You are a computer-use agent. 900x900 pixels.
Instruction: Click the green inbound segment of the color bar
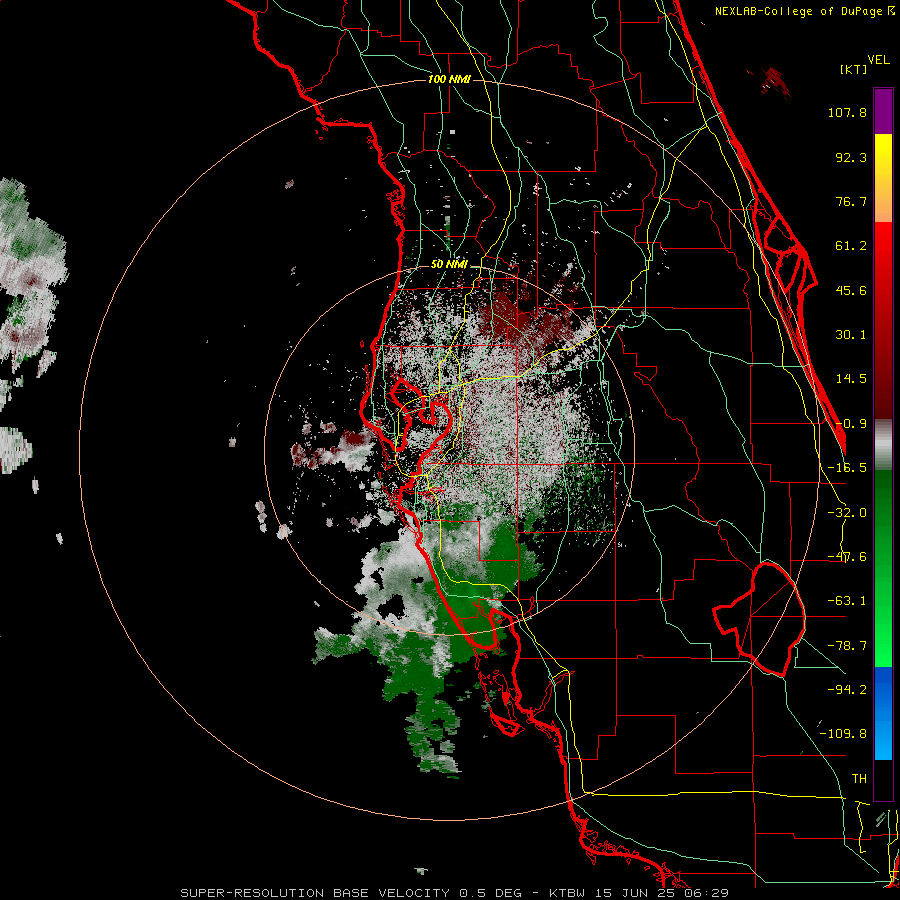883,568
